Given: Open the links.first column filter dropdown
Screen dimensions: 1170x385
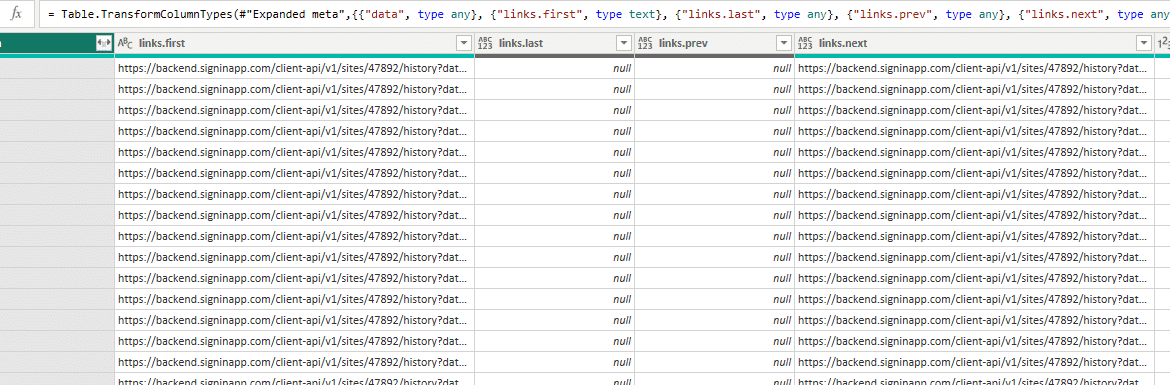Looking at the screenshot, I should [x=464, y=44].
